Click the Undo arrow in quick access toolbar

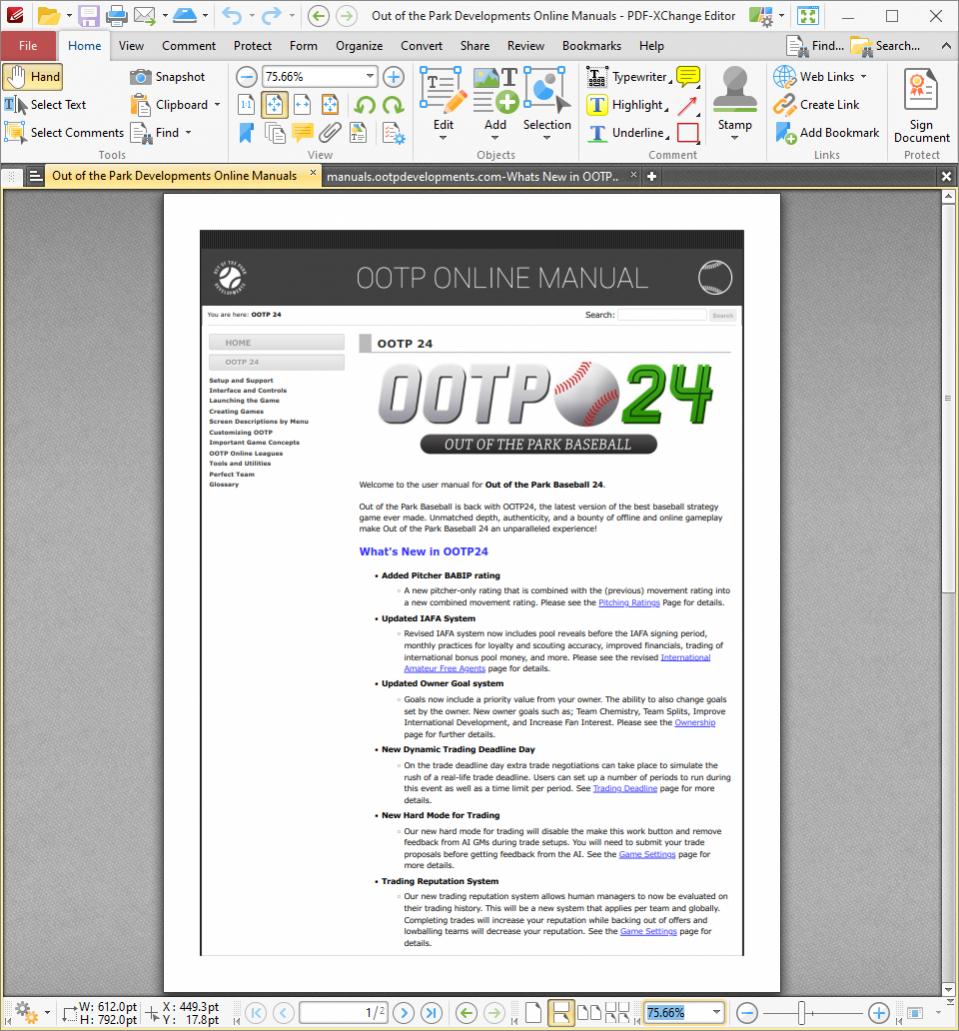(x=232, y=15)
